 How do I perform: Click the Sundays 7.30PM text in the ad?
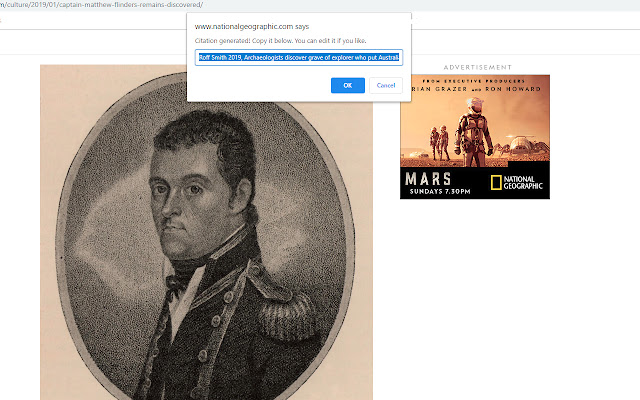coord(440,191)
